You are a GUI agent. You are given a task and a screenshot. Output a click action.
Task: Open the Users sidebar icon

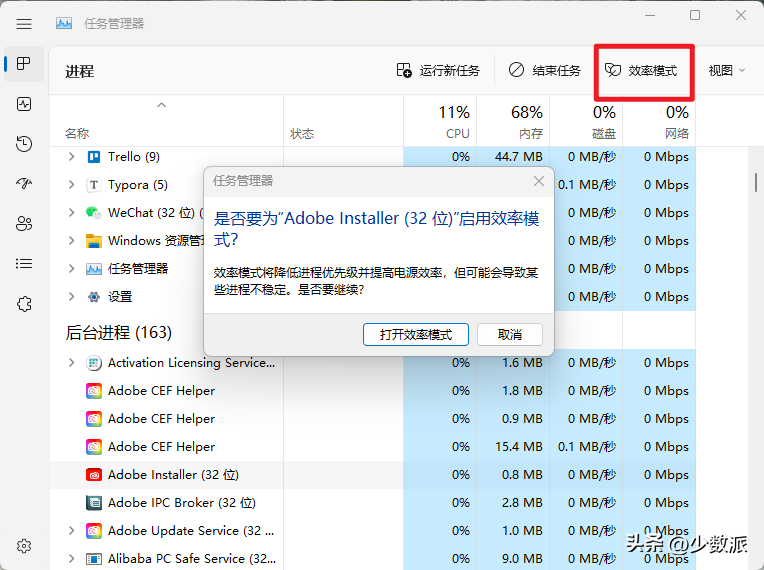24,224
